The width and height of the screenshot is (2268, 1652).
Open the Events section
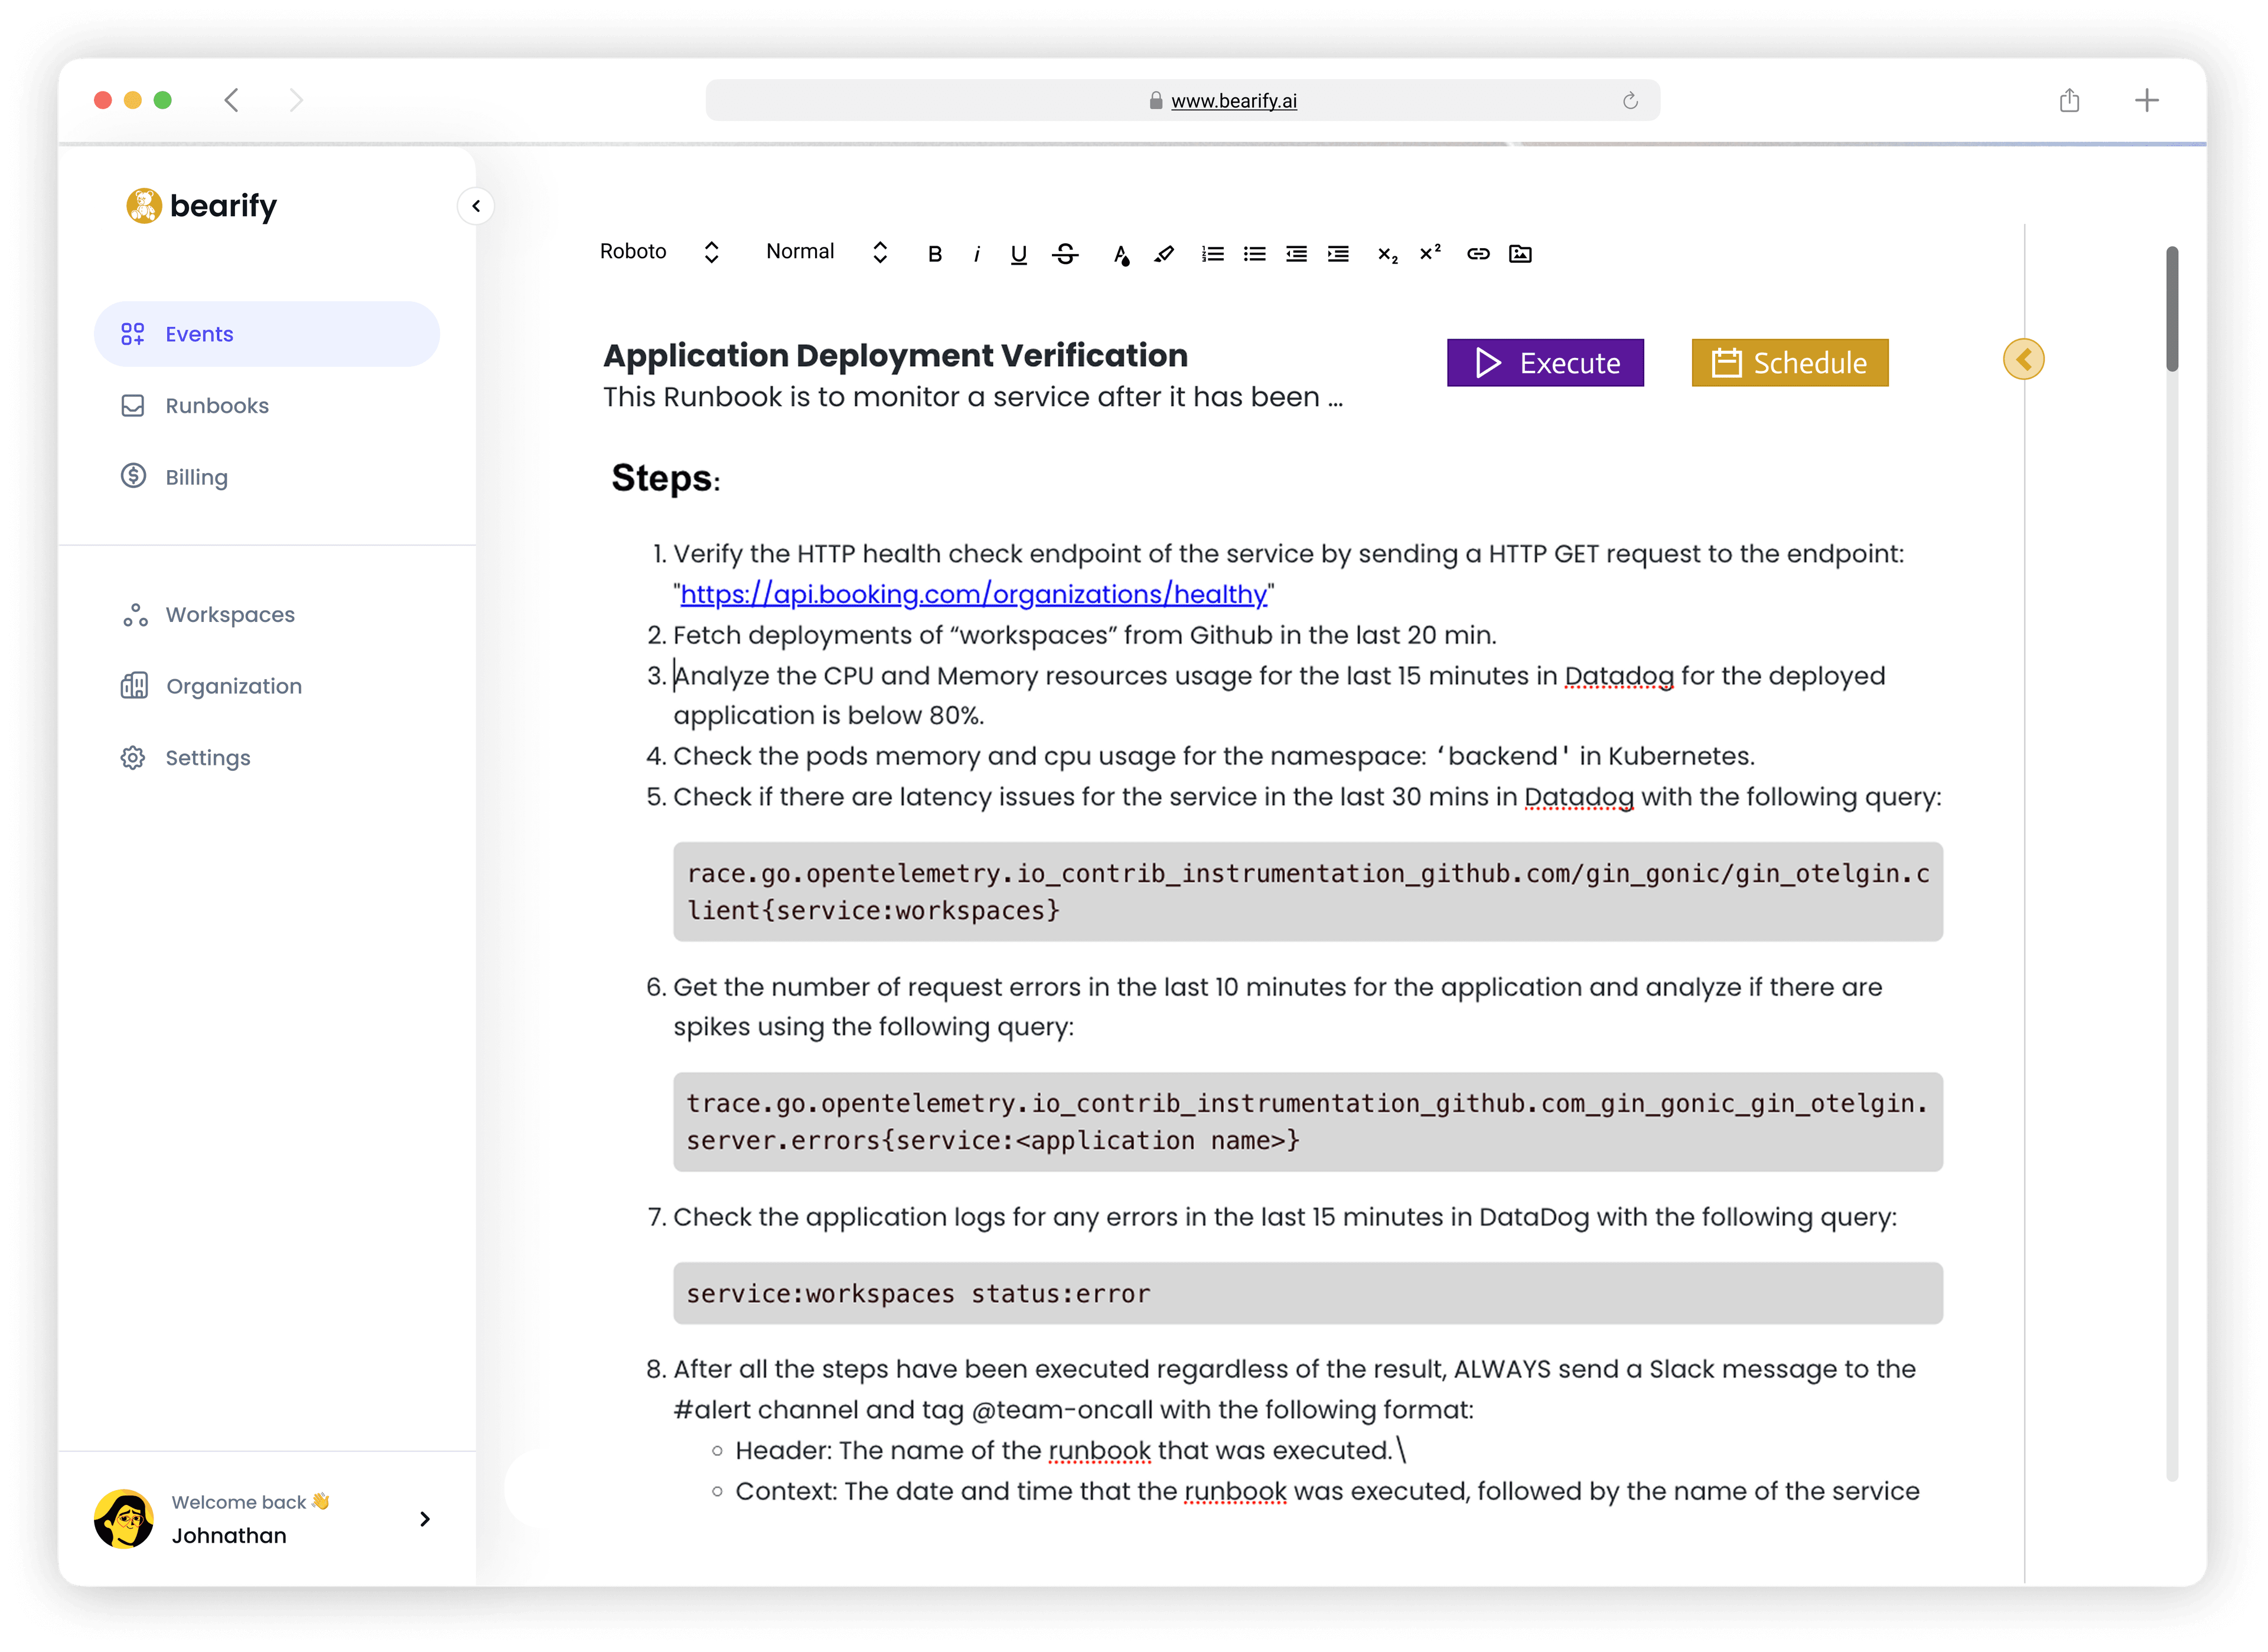267,334
